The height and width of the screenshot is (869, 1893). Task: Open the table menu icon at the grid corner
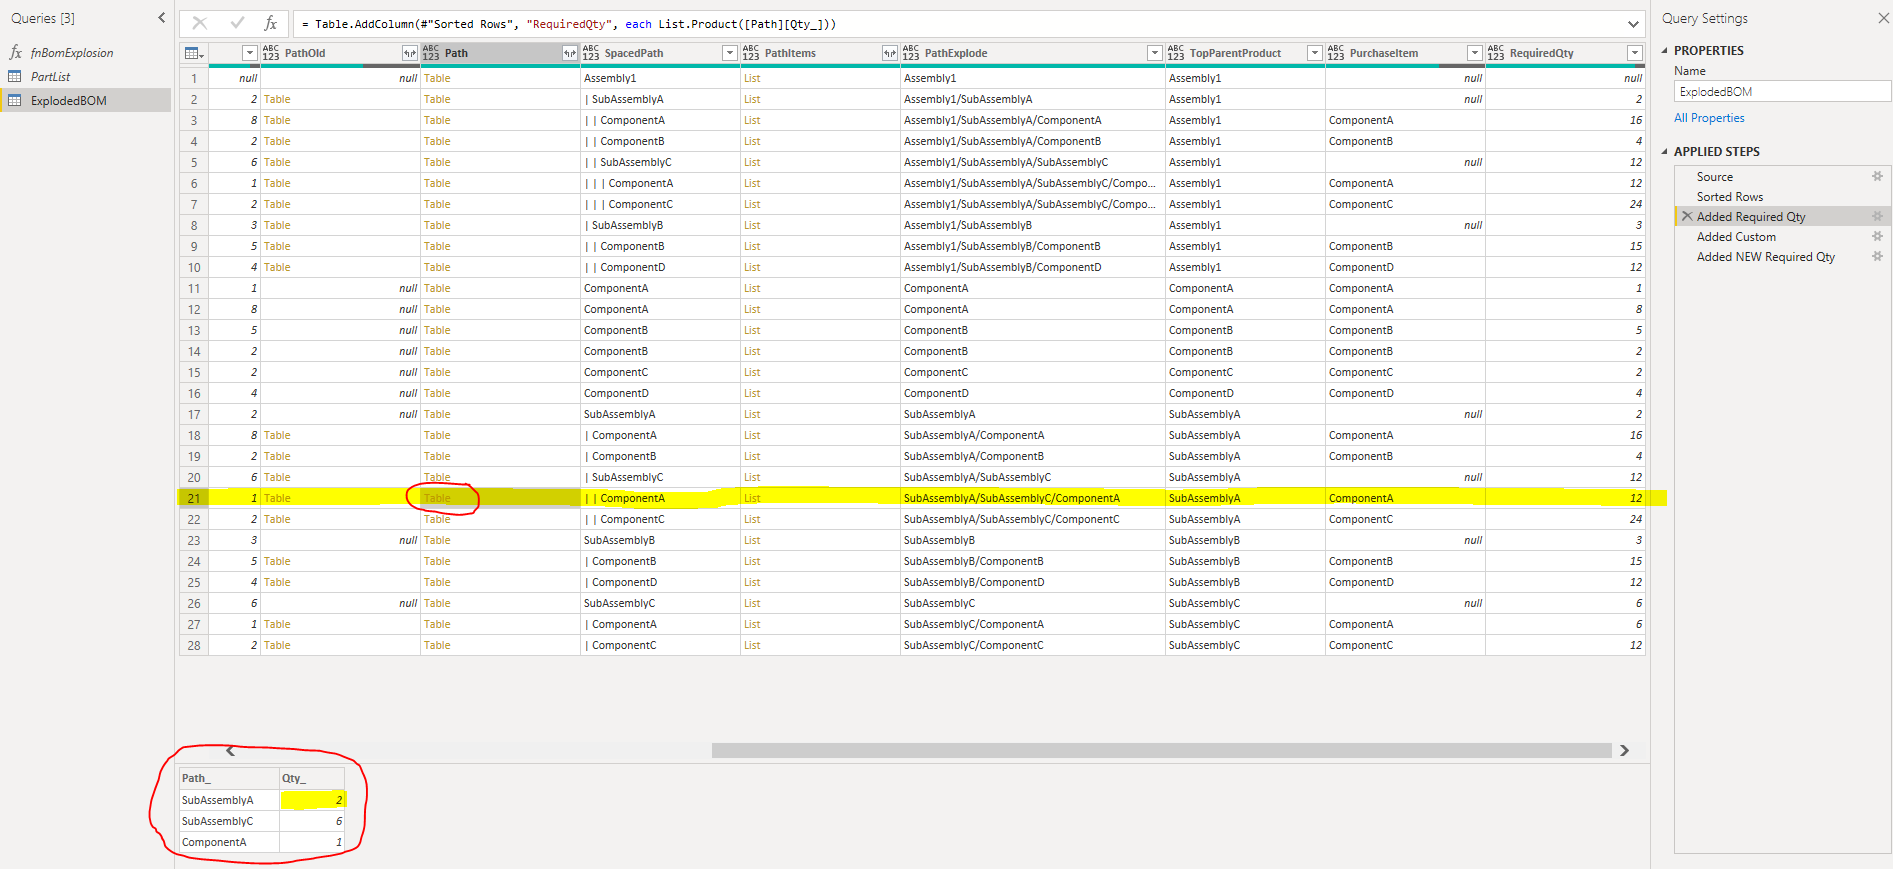(x=194, y=53)
